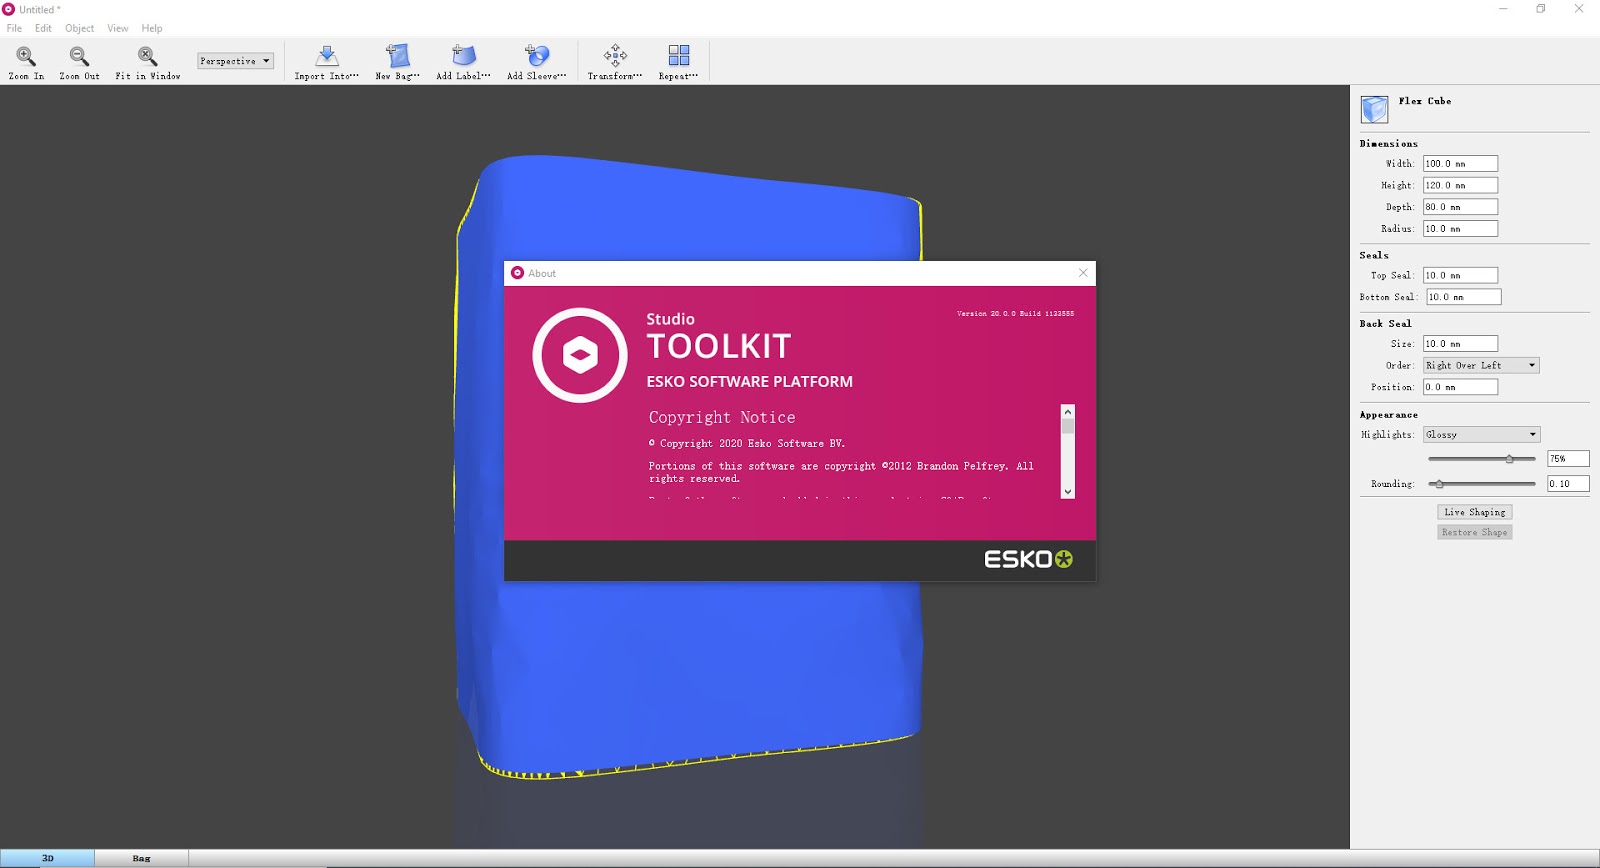Click the ESKO logo in About dialog
Viewport: 1600px width, 868px height.
coord(1029,559)
